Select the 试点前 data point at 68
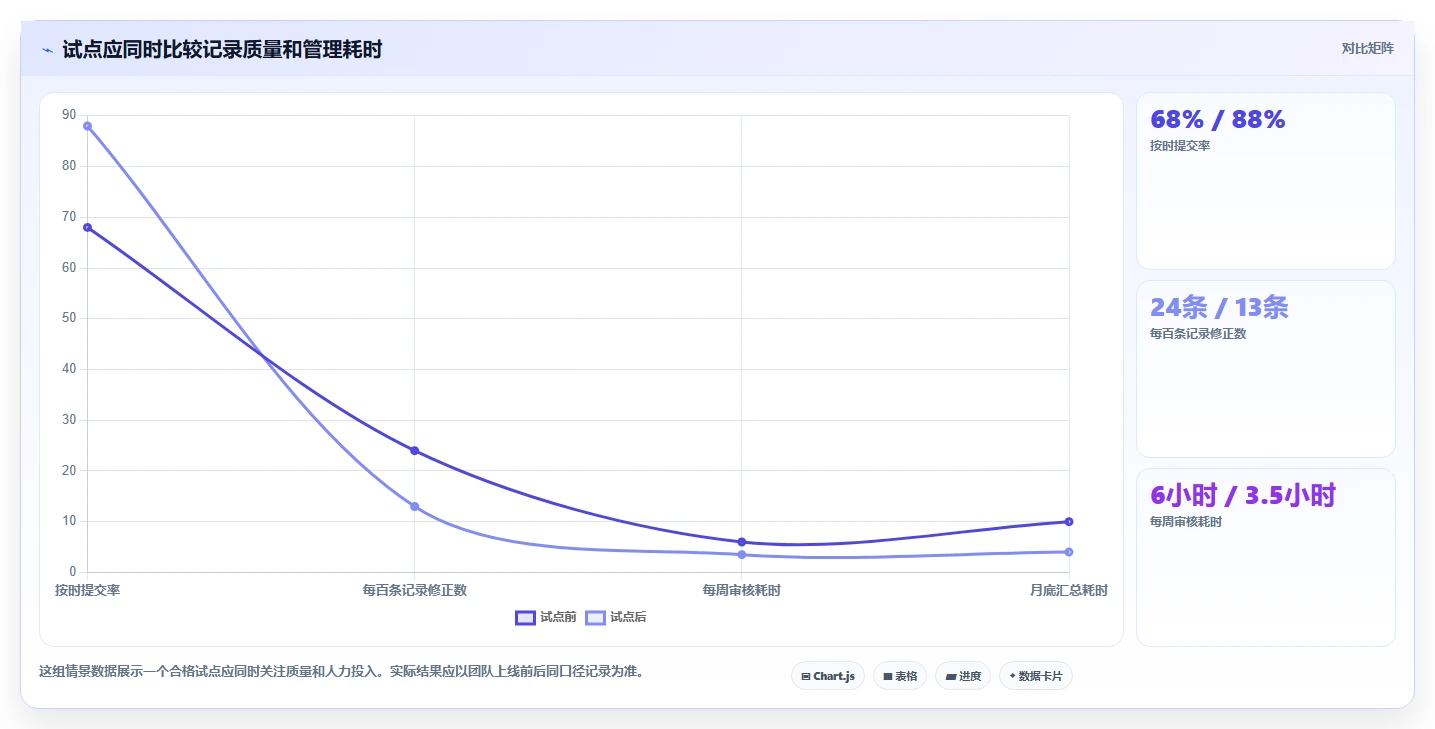Screen dimensions: 1435x729 [x=87, y=227]
